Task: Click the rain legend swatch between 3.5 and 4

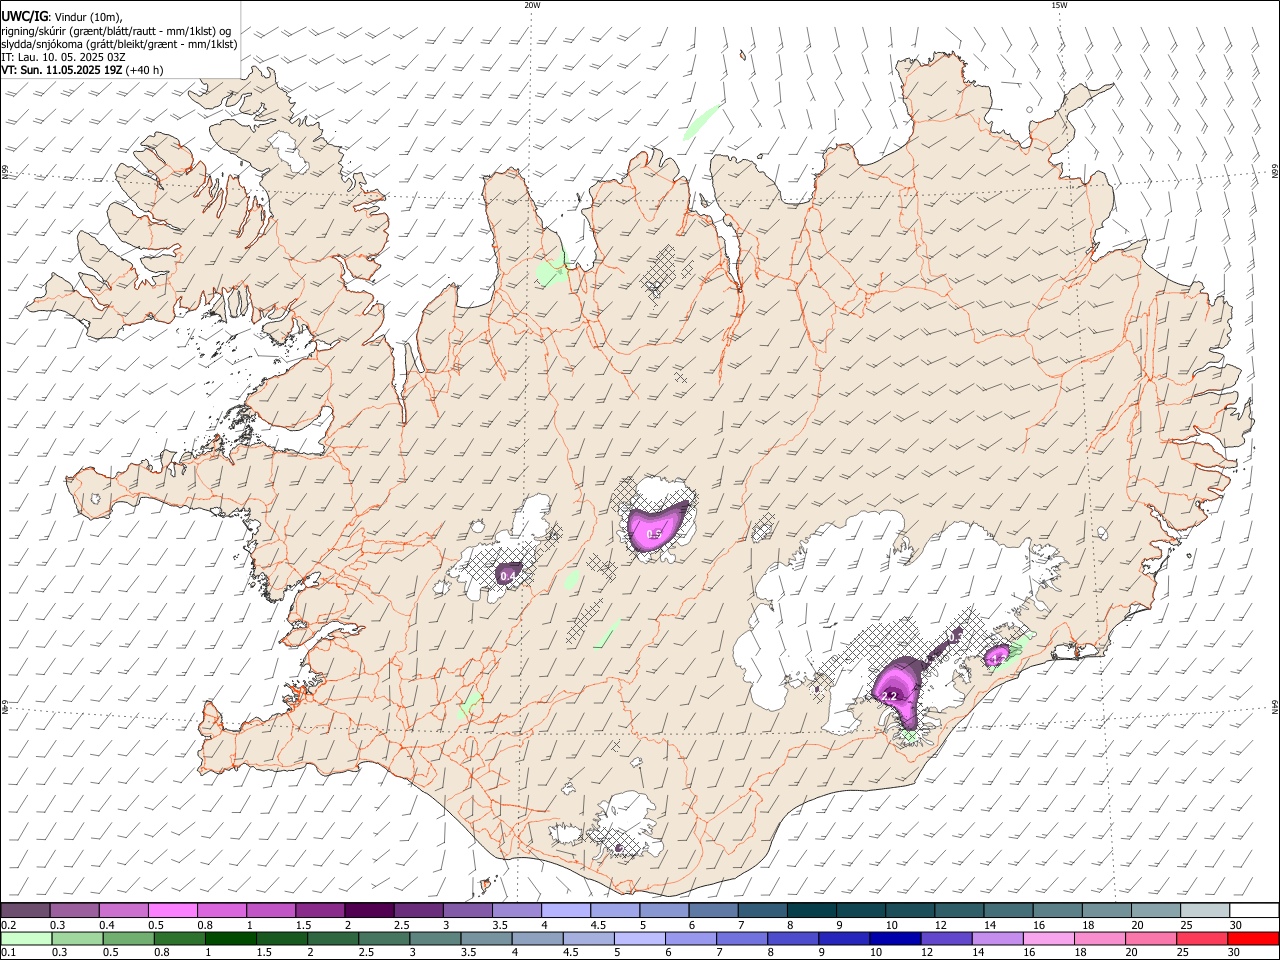Action: (x=486, y=938)
